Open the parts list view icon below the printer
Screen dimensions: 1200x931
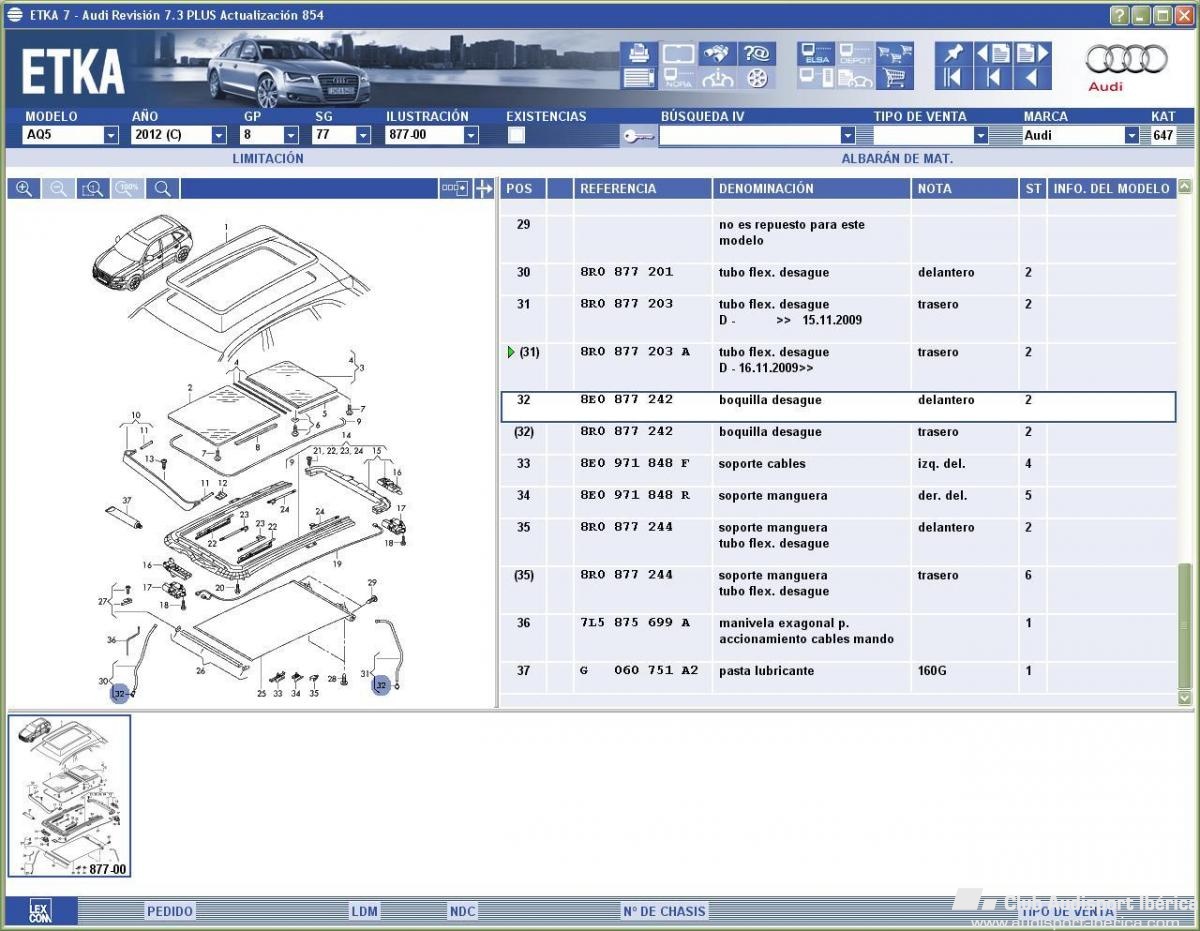point(638,78)
